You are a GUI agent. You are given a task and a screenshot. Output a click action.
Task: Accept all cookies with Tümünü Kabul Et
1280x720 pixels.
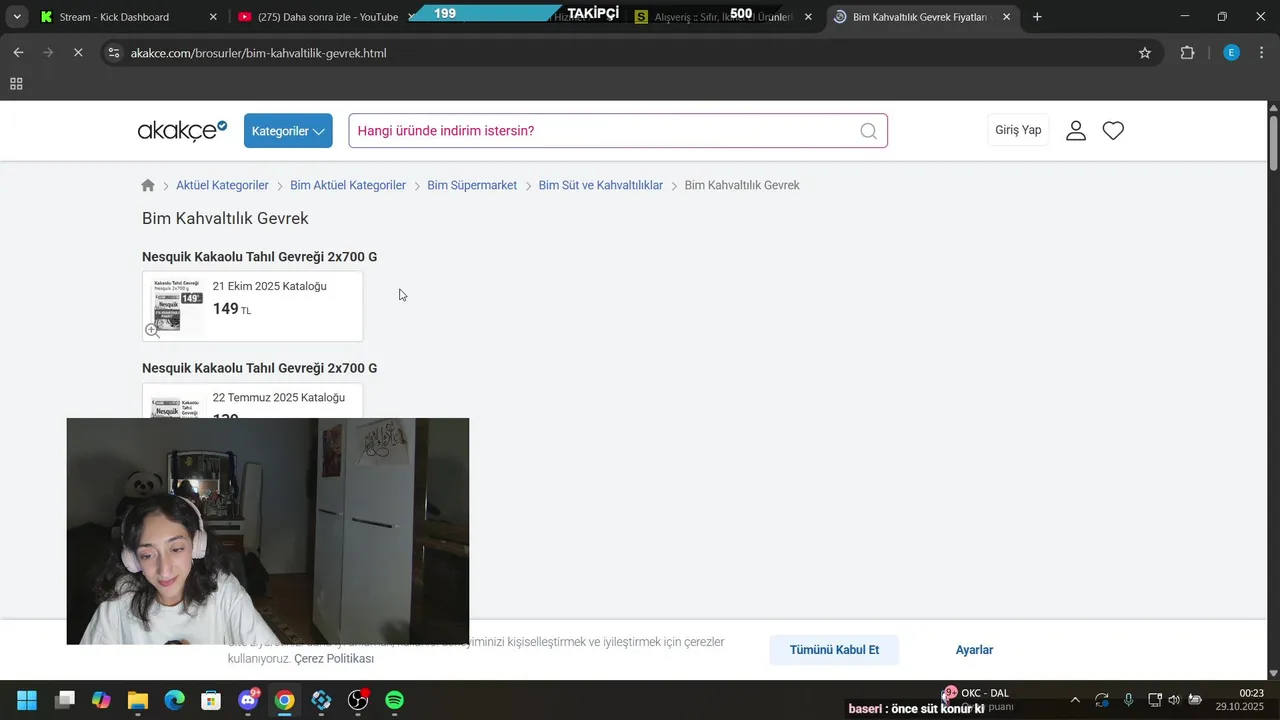tap(834, 650)
